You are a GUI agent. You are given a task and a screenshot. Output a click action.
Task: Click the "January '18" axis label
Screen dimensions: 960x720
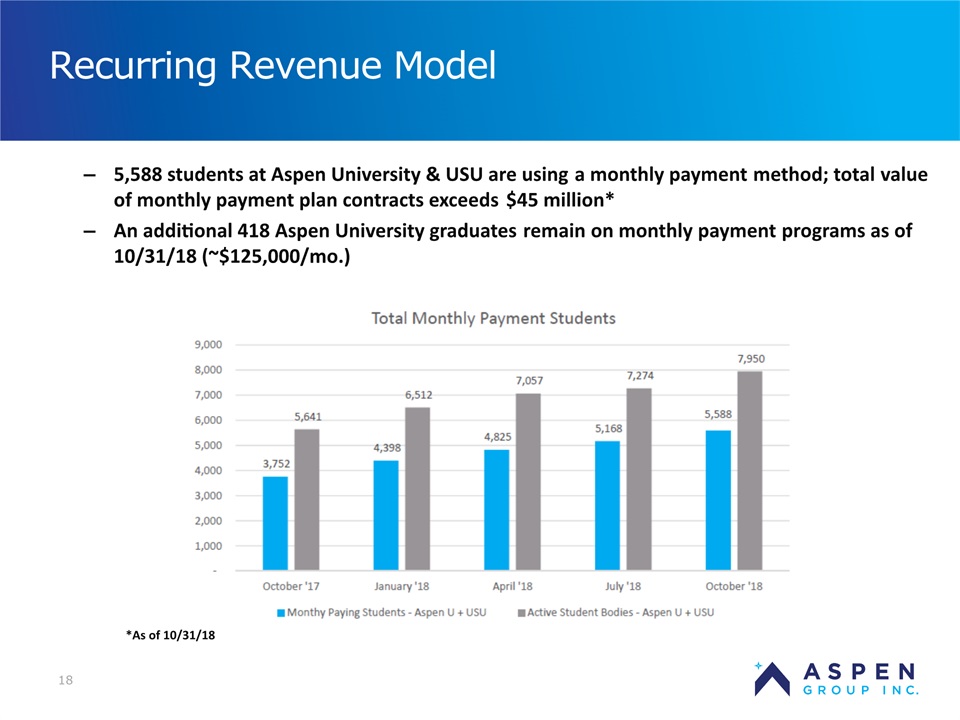pyautogui.click(x=402, y=587)
